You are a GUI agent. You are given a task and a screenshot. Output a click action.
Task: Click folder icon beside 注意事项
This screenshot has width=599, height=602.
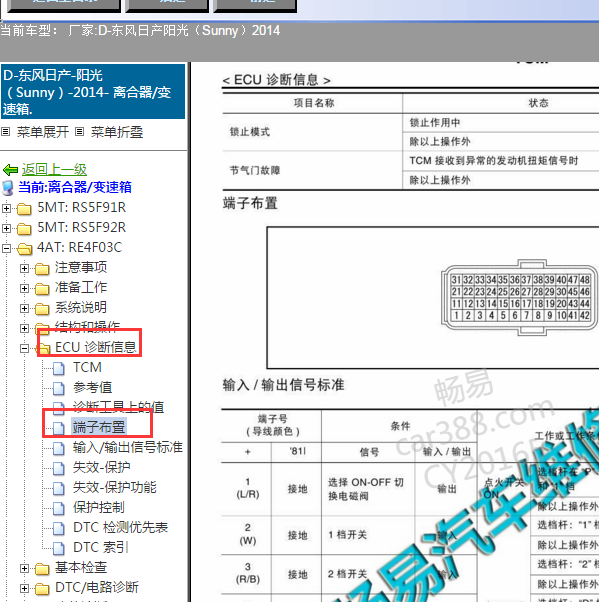(42, 269)
